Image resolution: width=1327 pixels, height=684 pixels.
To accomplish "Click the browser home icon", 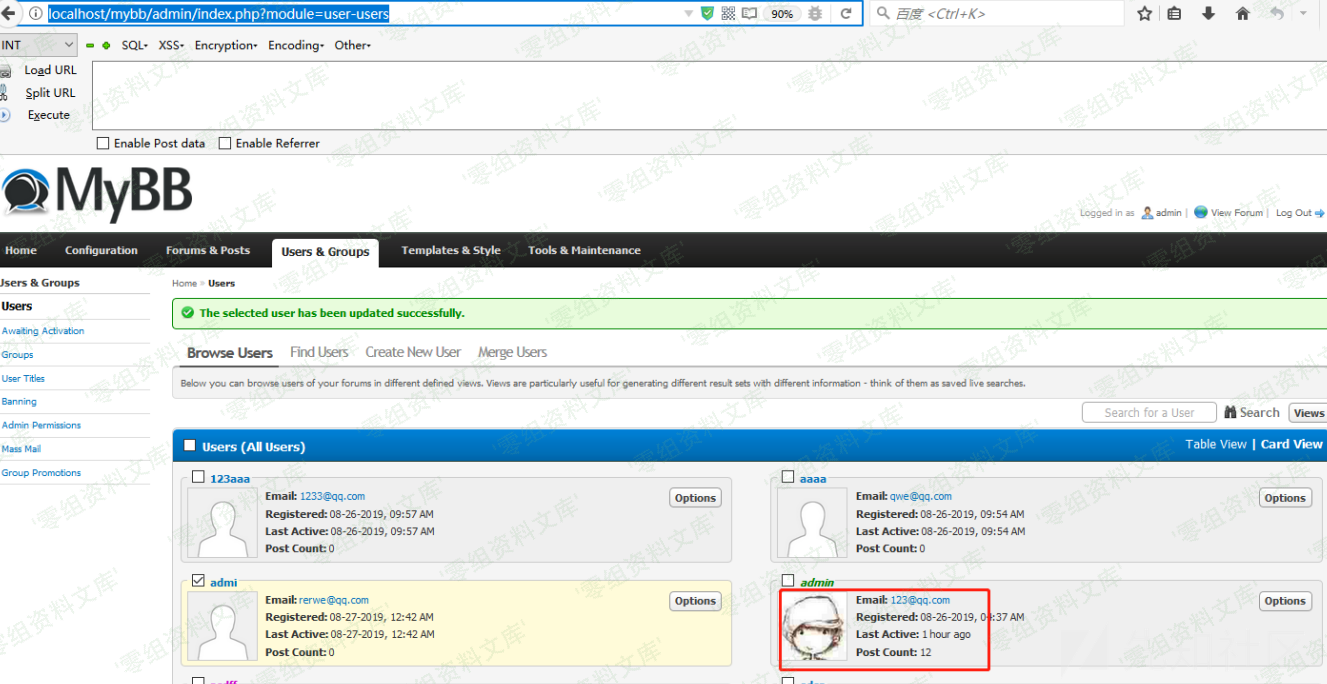I will [1242, 14].
